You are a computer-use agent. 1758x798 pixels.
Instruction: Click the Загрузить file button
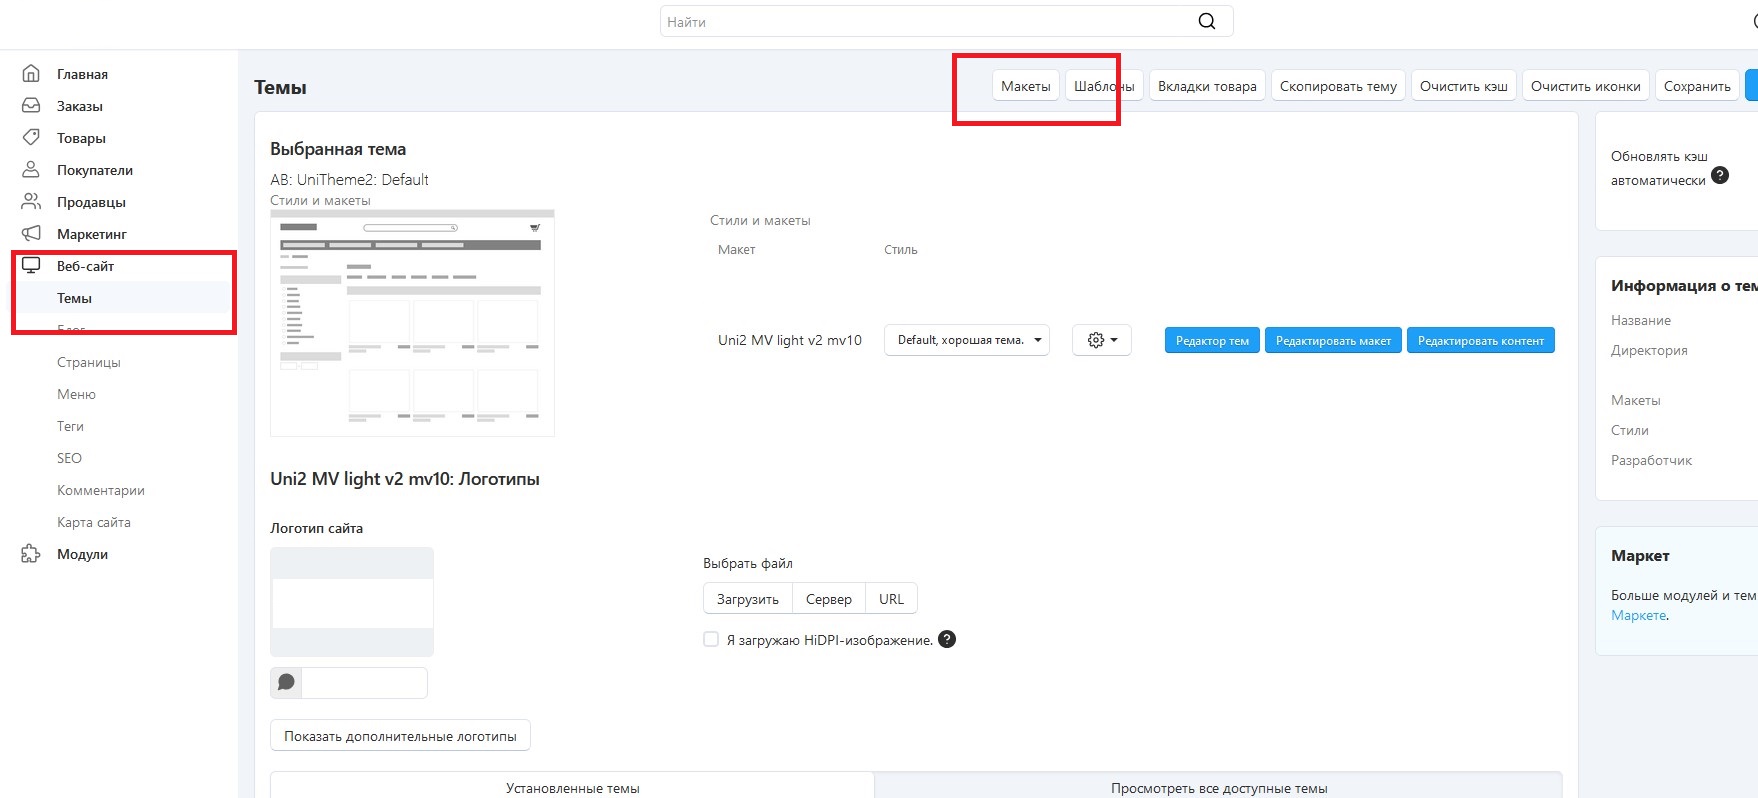(748, 599)
